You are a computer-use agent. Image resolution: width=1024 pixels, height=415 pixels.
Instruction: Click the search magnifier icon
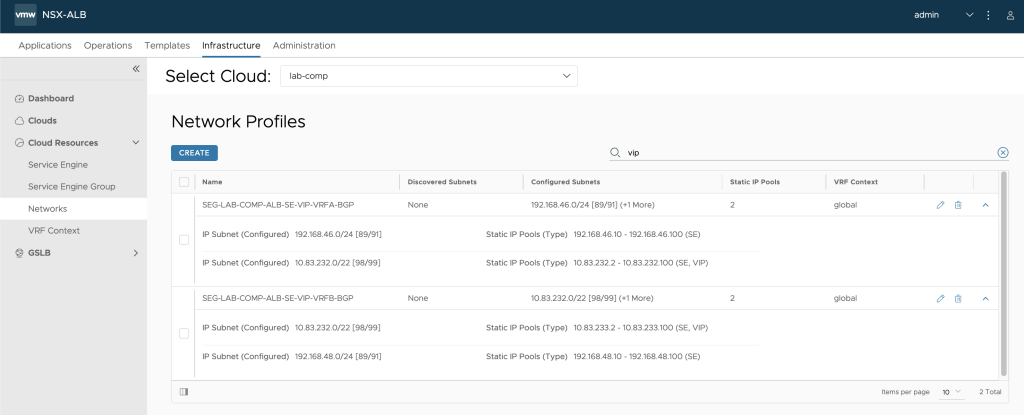click(615, 152)
